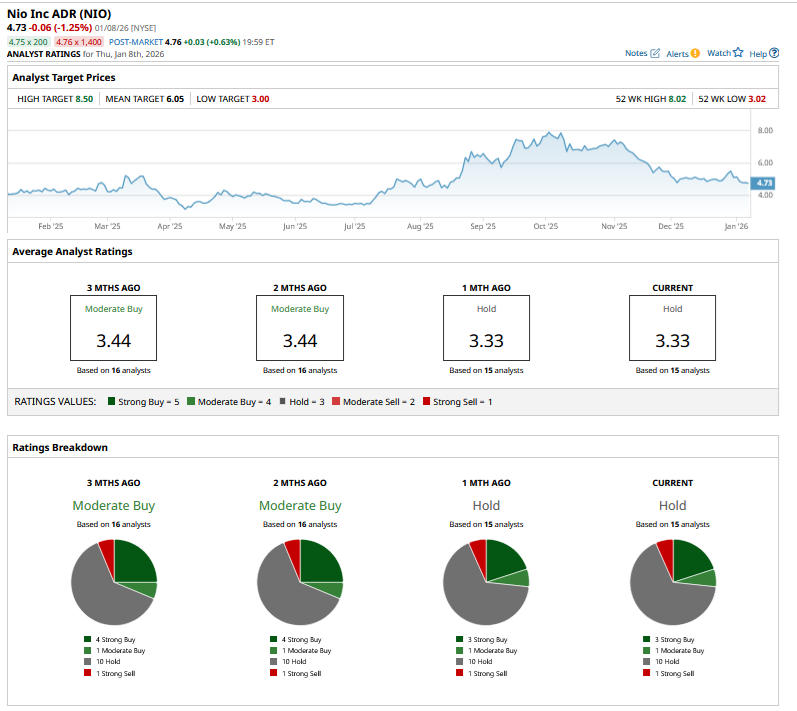
Task: Click the Help question mark icon
Action: pos(774,53)
